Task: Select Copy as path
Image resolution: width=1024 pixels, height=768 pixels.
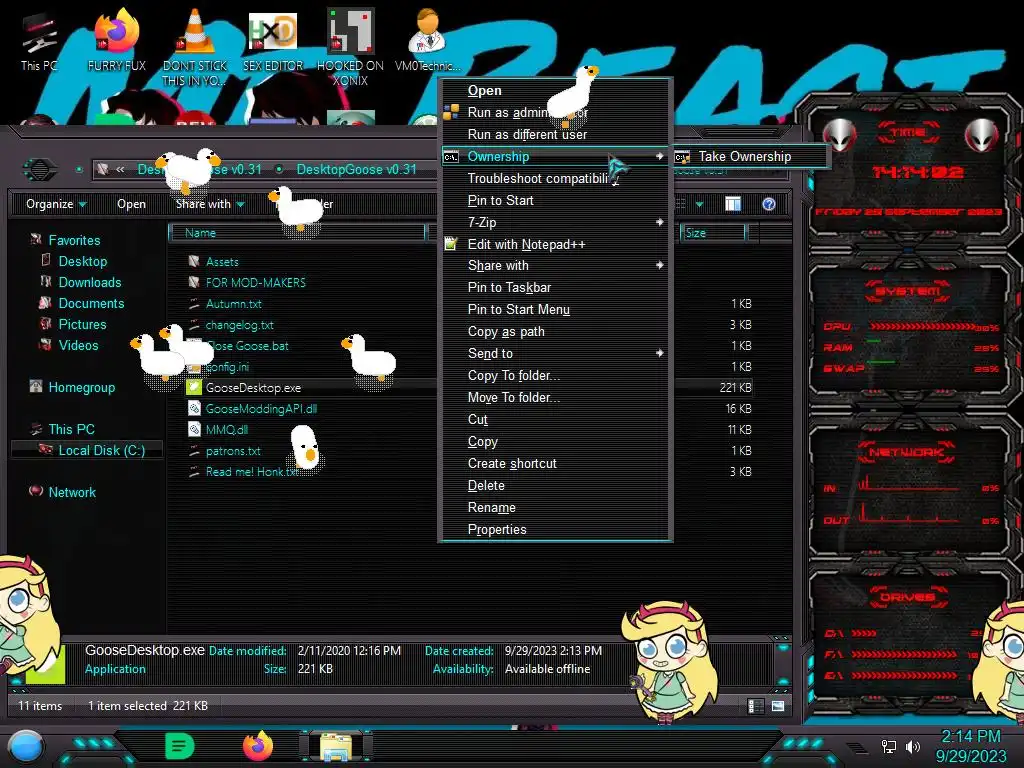Action: click(x=557, y=331)
